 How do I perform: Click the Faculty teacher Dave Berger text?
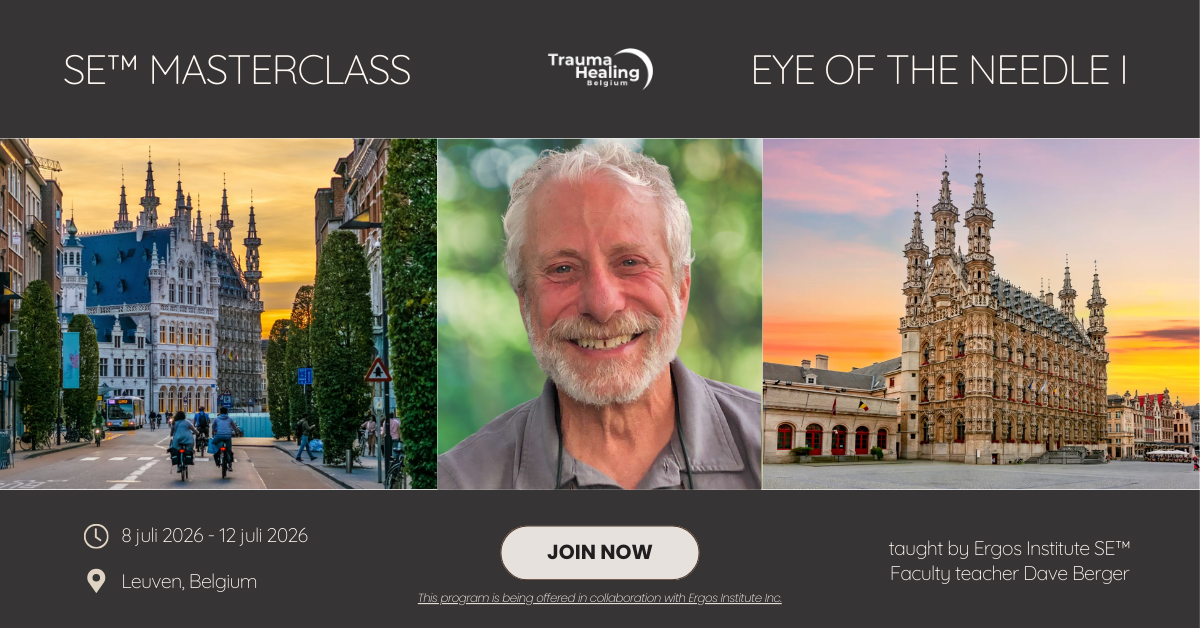(x=1009, y=574)
